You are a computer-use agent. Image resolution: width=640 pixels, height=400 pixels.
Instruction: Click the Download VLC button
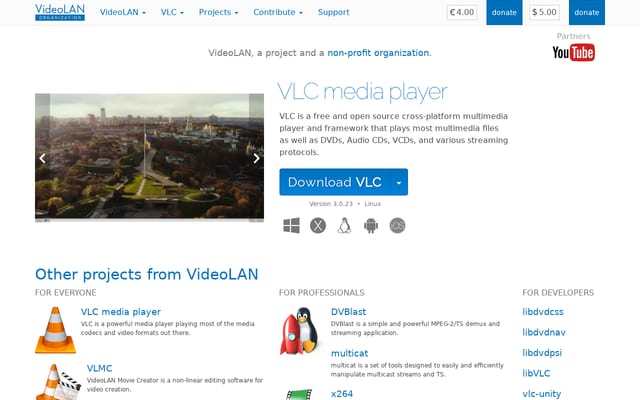click(x=335, y=182)
